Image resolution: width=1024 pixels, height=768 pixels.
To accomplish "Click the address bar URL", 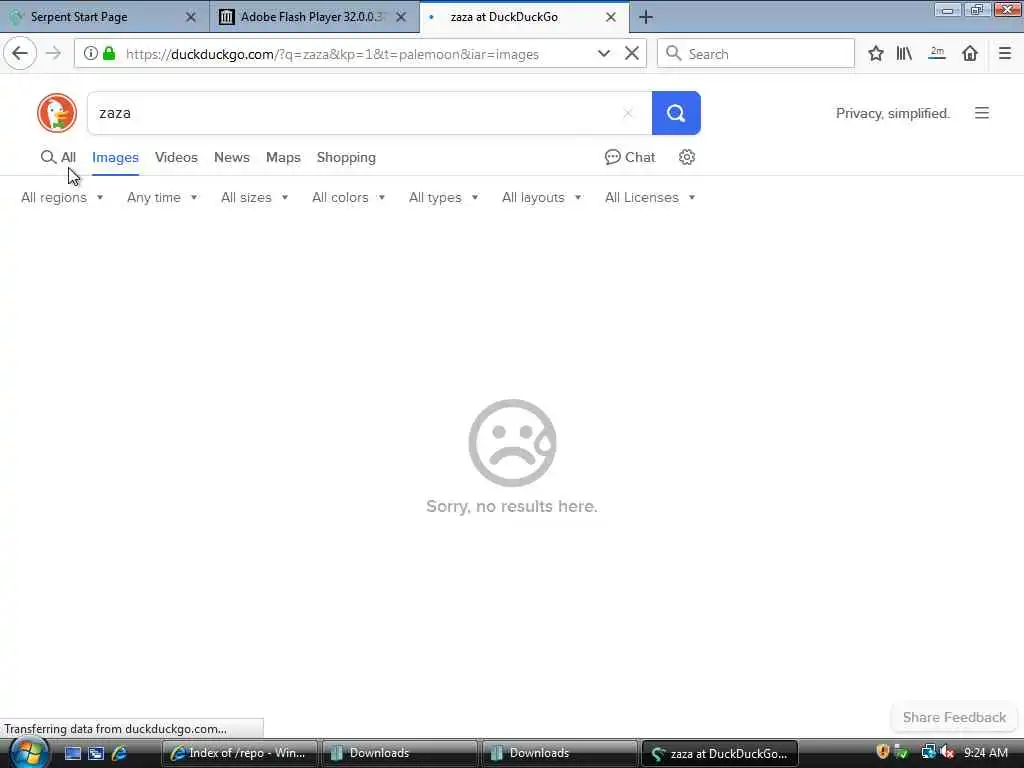I will coord(332,54).
